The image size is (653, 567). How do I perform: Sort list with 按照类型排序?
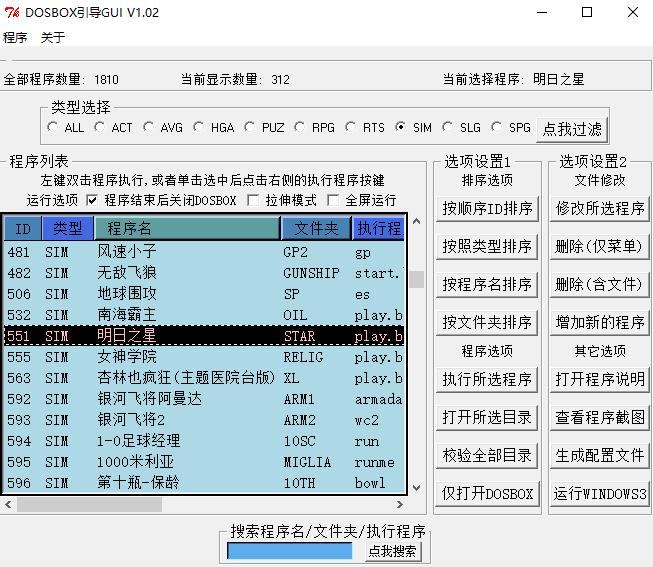[487, 246]
